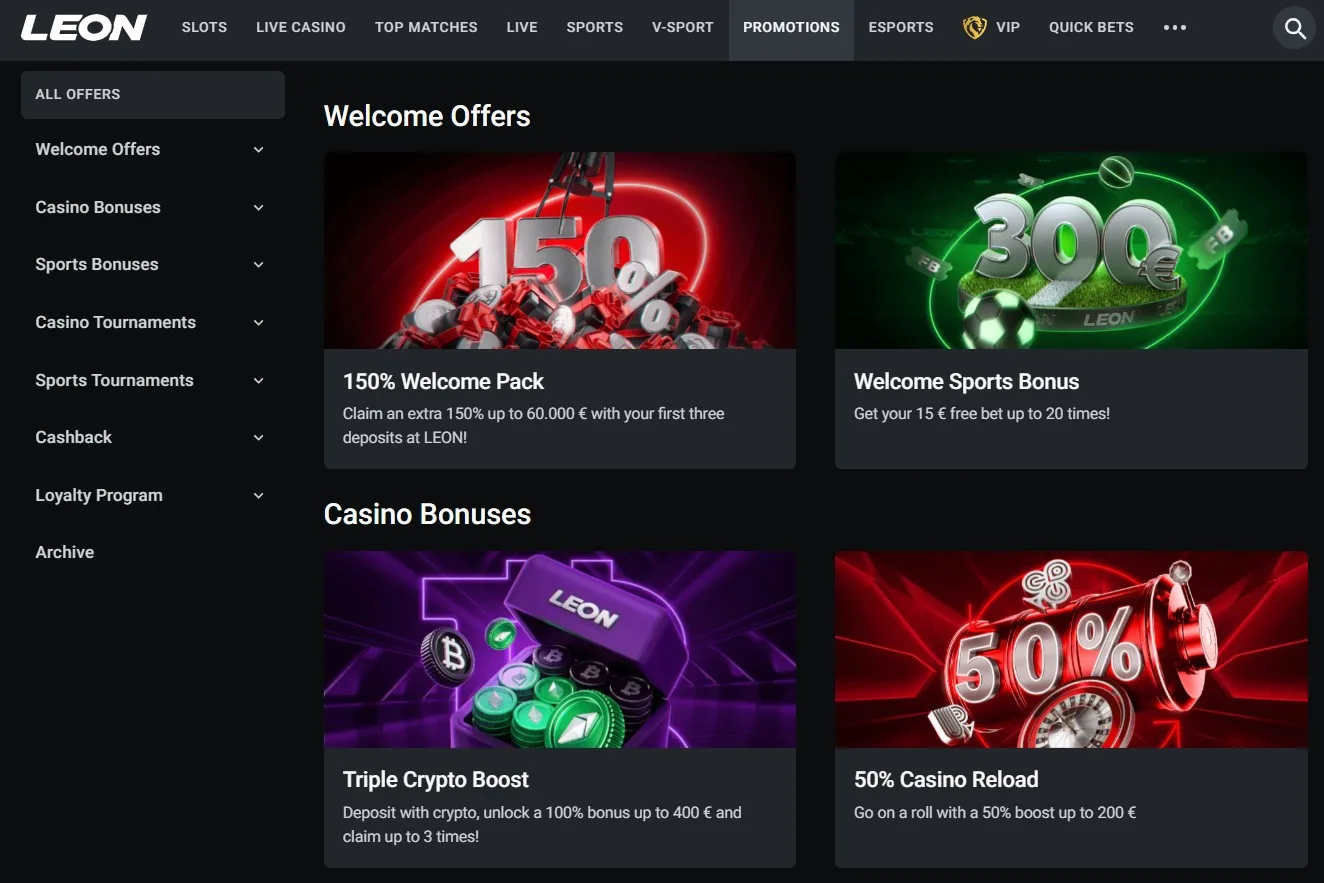Expand Casino Tournaments chevron
Image resolution: width=1324 pixels, height=883 pixels.
259,323
